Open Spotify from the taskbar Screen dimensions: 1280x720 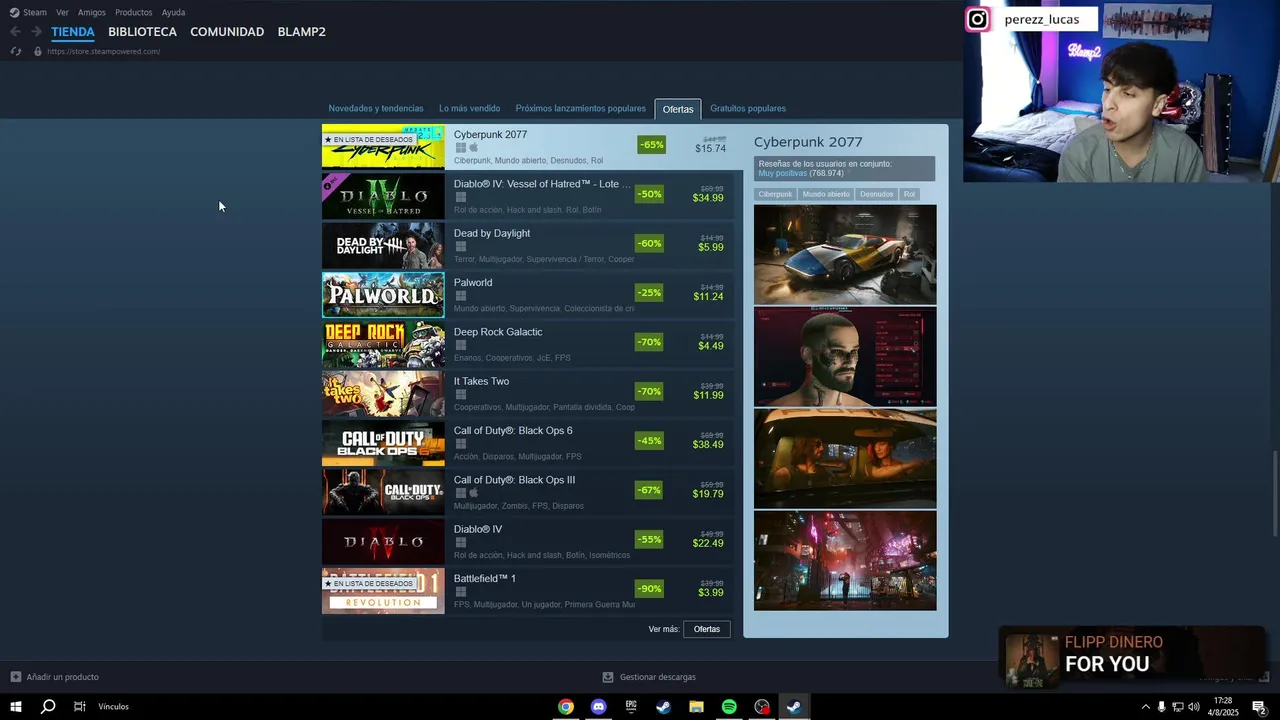click(x=729, y=707)
